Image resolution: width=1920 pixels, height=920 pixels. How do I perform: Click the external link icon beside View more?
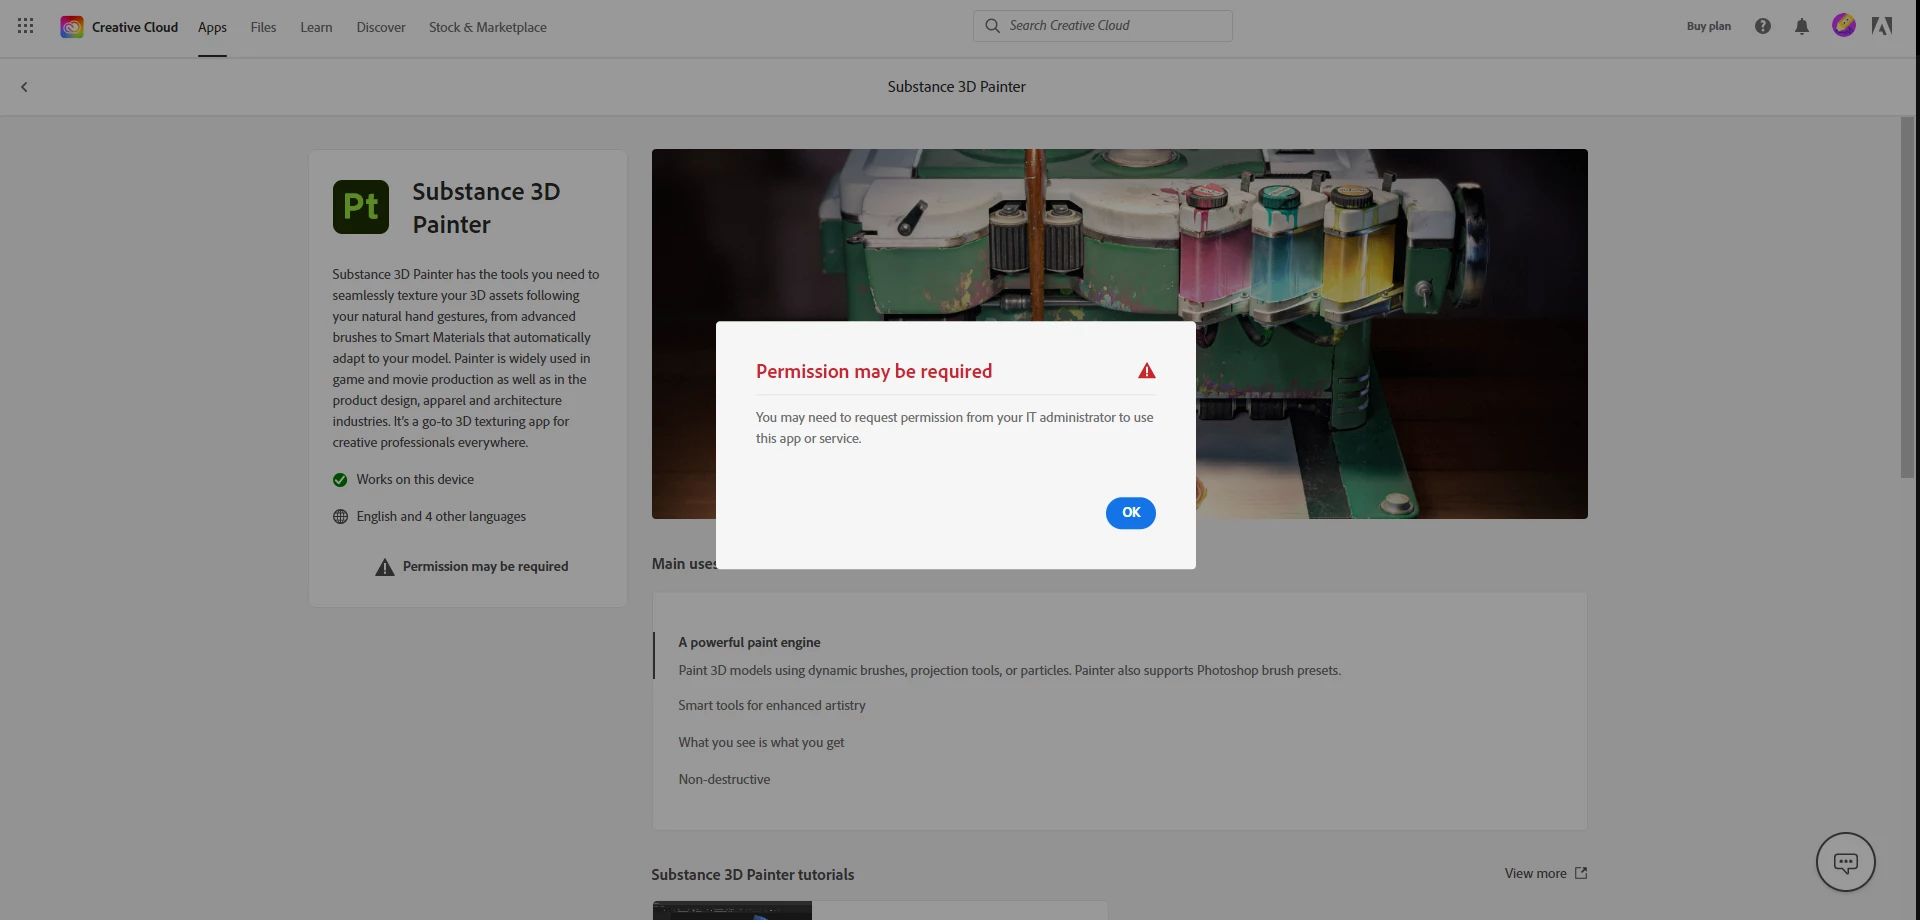pos(1581,873)
